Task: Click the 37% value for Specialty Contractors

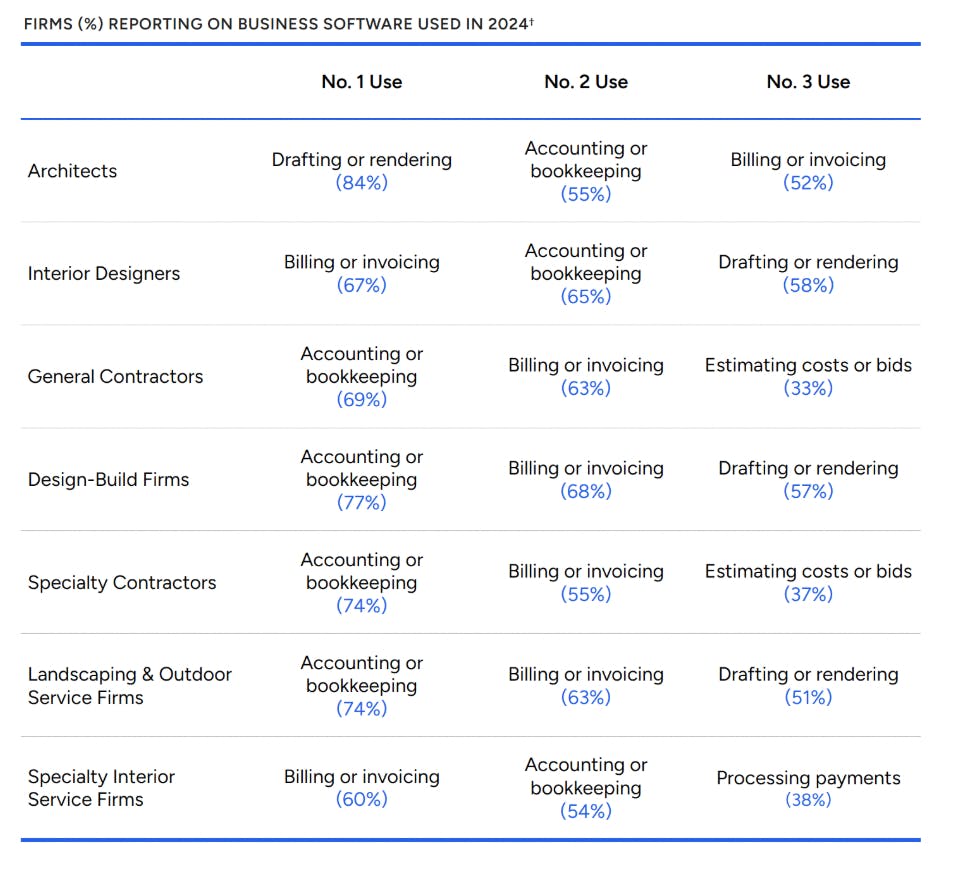Action: (x=808, y=594)
